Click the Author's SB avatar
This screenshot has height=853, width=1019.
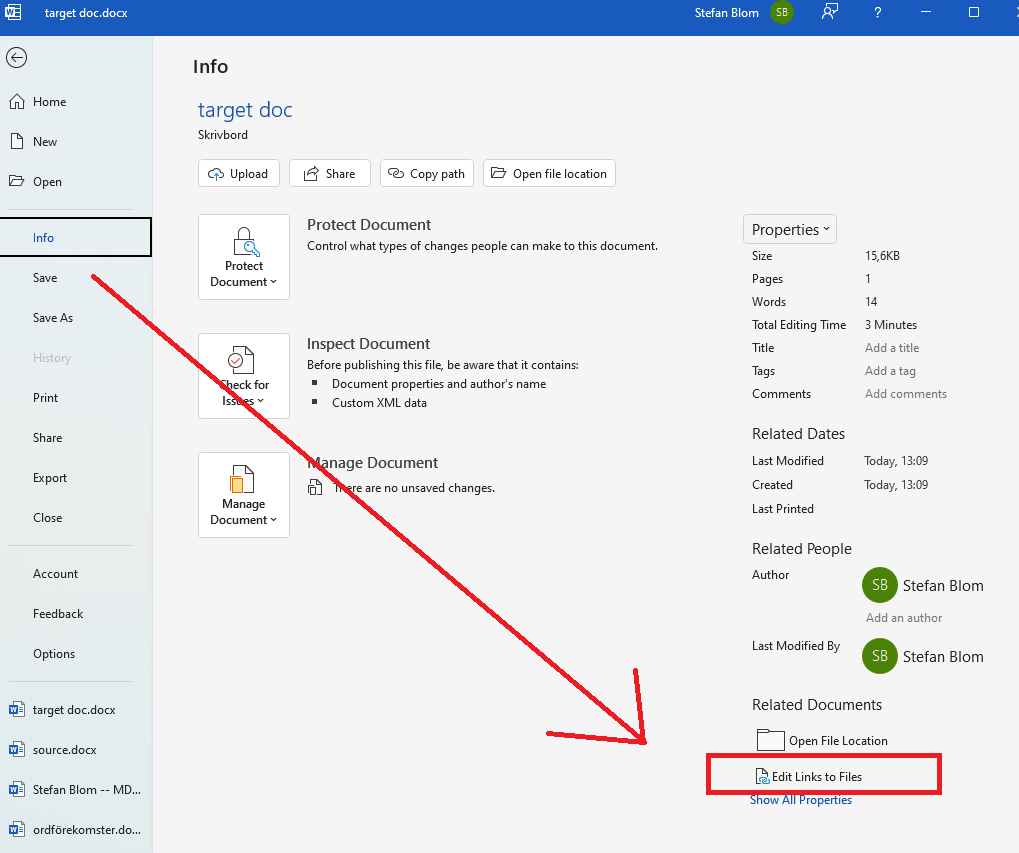pos(879,585)
